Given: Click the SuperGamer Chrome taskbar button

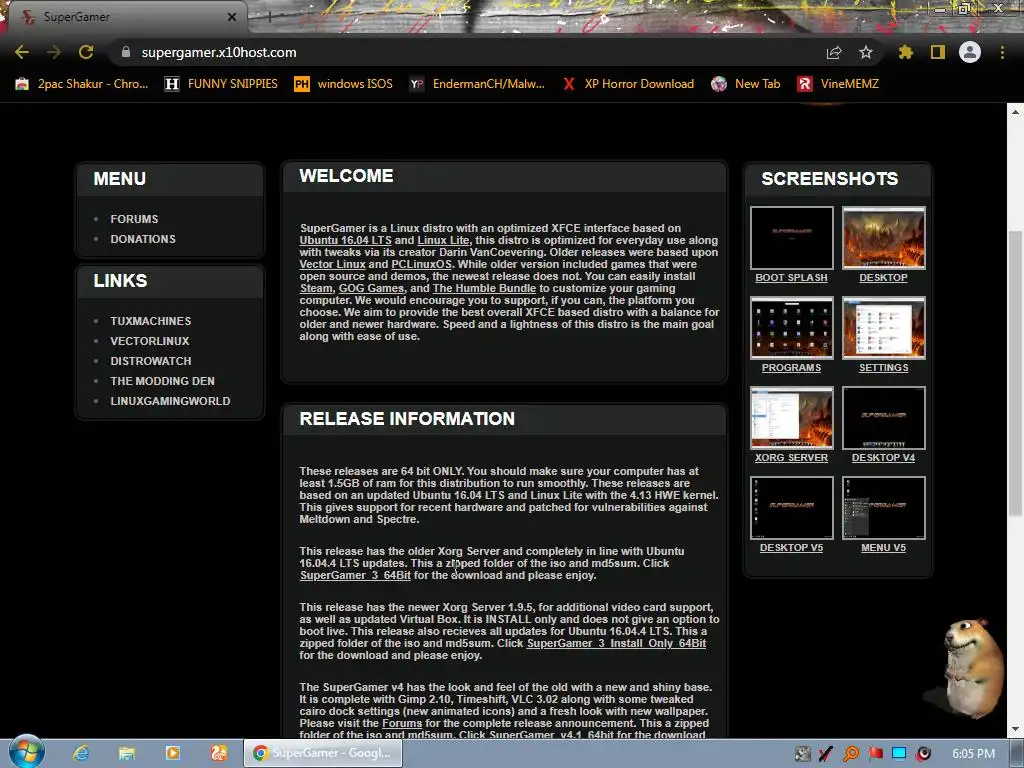Looking at the screenshot, I should pos(323,754).
